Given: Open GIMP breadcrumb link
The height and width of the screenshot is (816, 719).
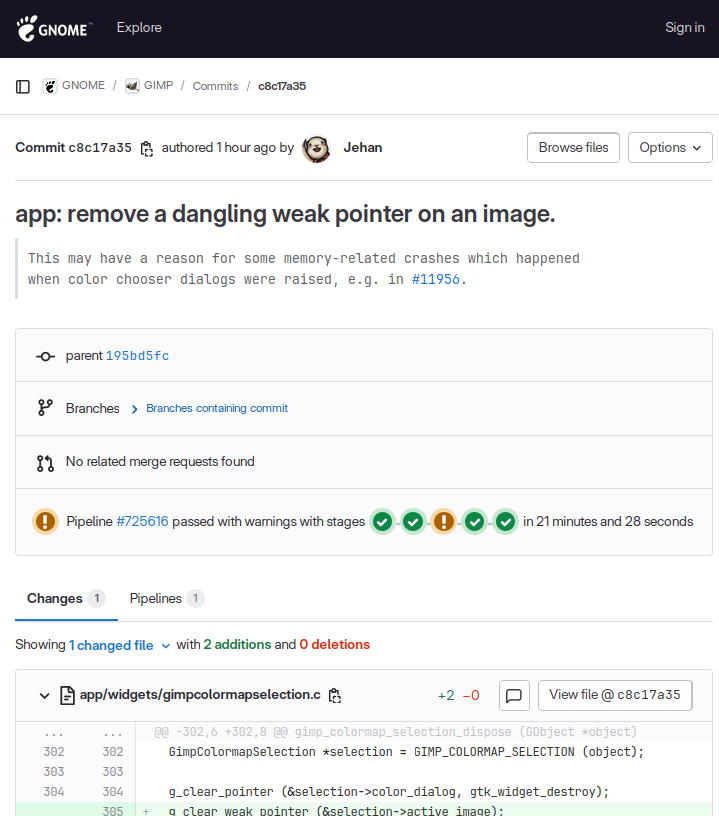Looking at the screenshot, I should [x=159, y=85].
